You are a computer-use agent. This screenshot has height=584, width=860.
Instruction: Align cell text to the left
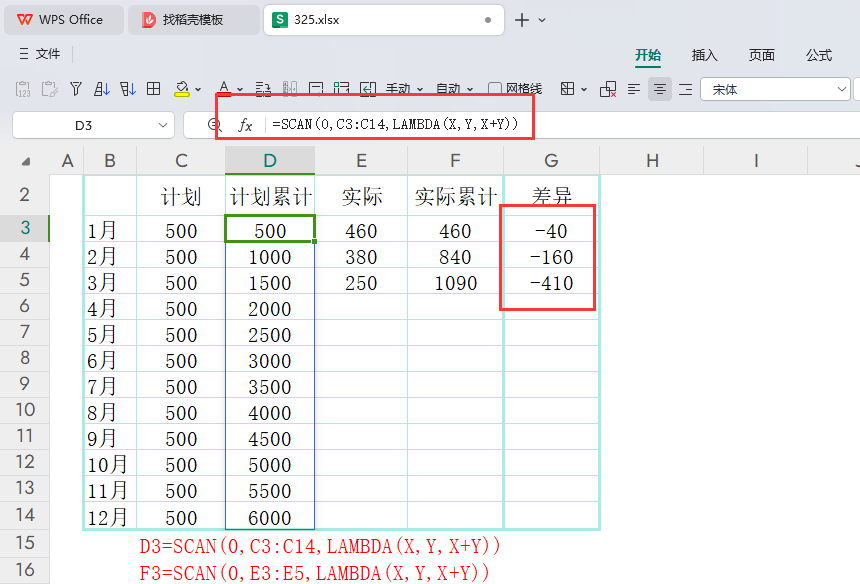(x=634, y=89)
